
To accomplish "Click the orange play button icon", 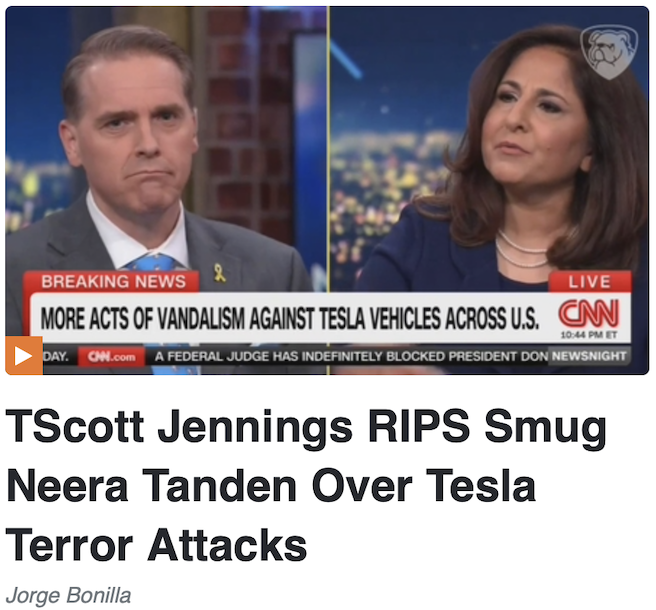I will (24, 356).
